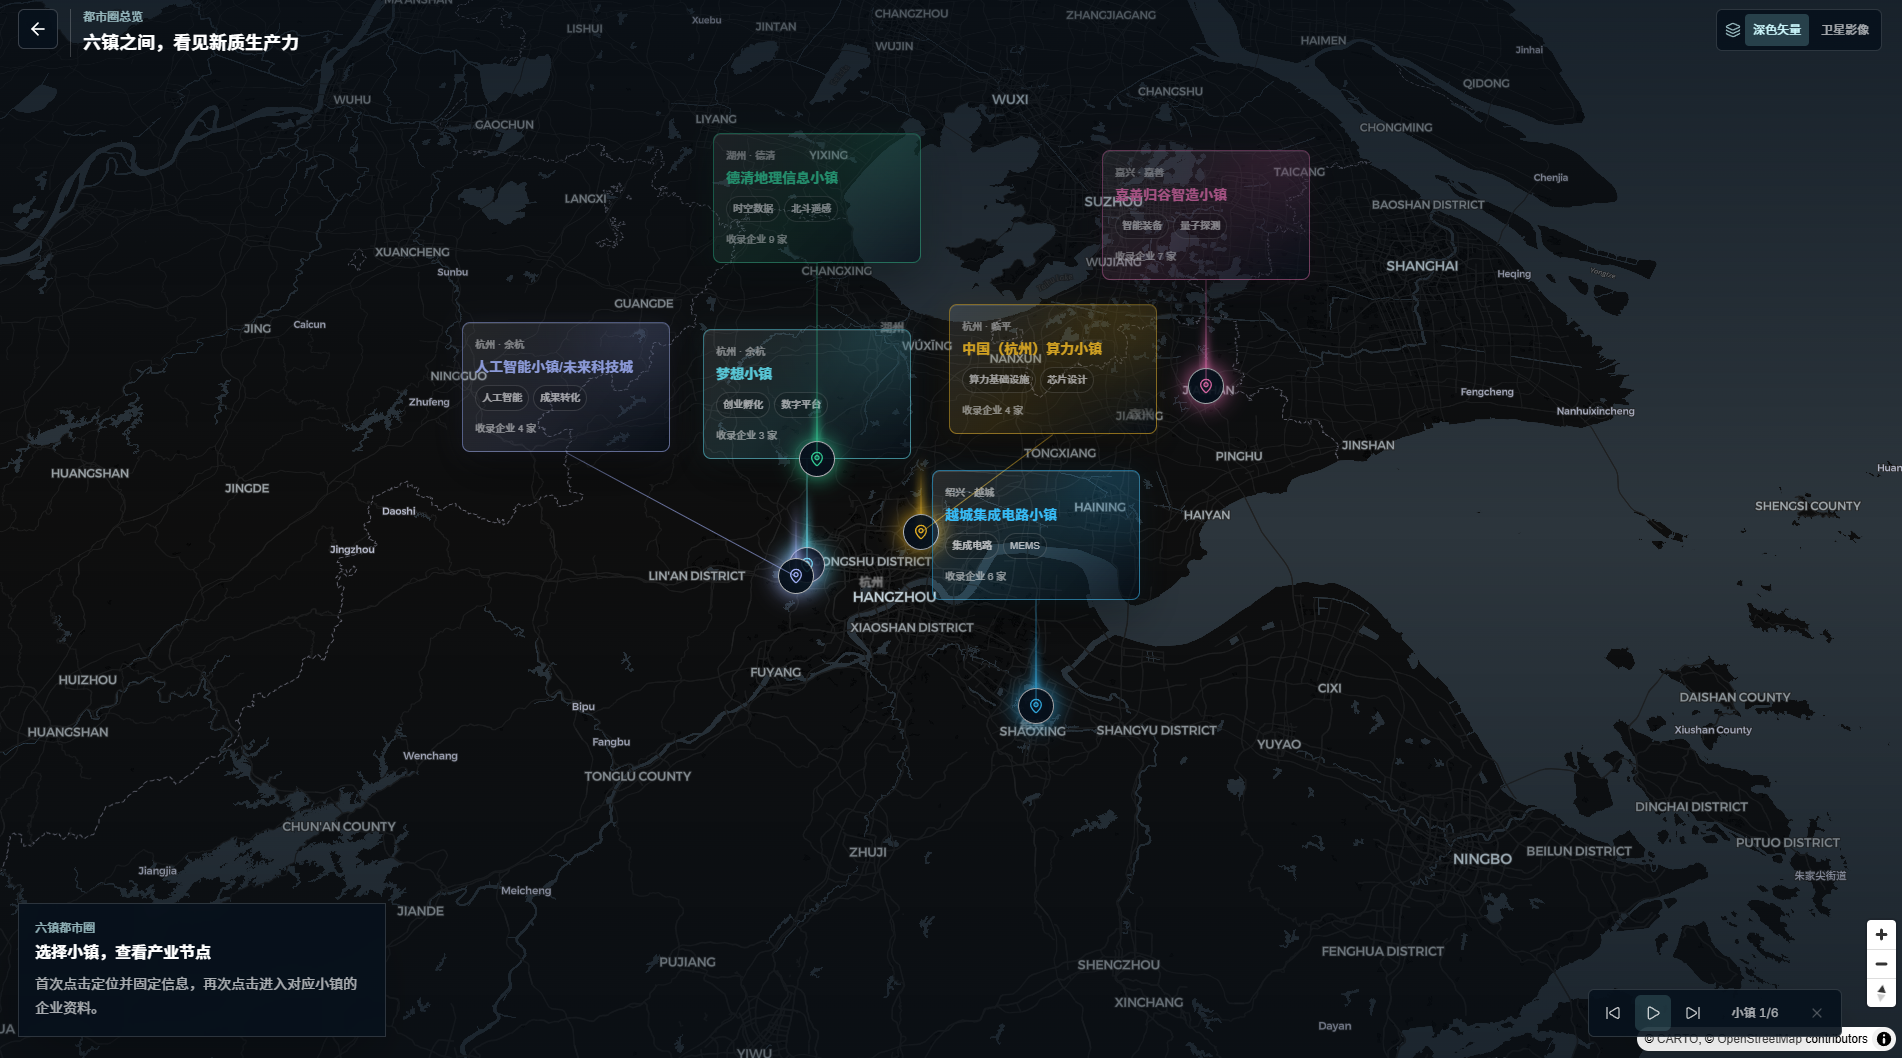The image size is (1902, 1058).
Task: Click the 收录企业 6 家 text
Action: tap(976, 577)
